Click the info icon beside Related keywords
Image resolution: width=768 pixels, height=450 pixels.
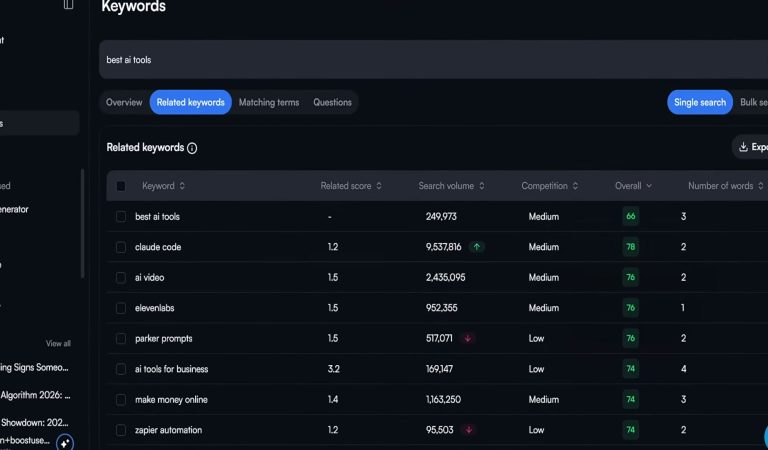192,148
